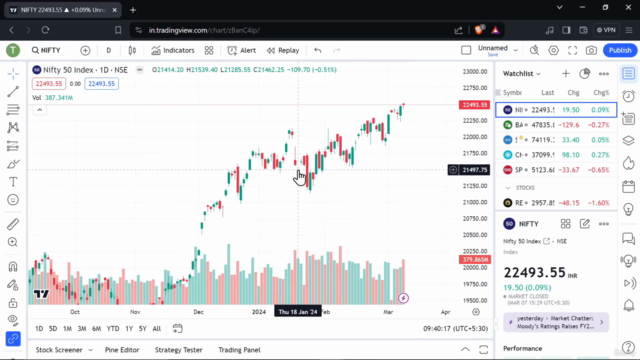Select the 5123.68 SP watchlist row

[556, 170]
